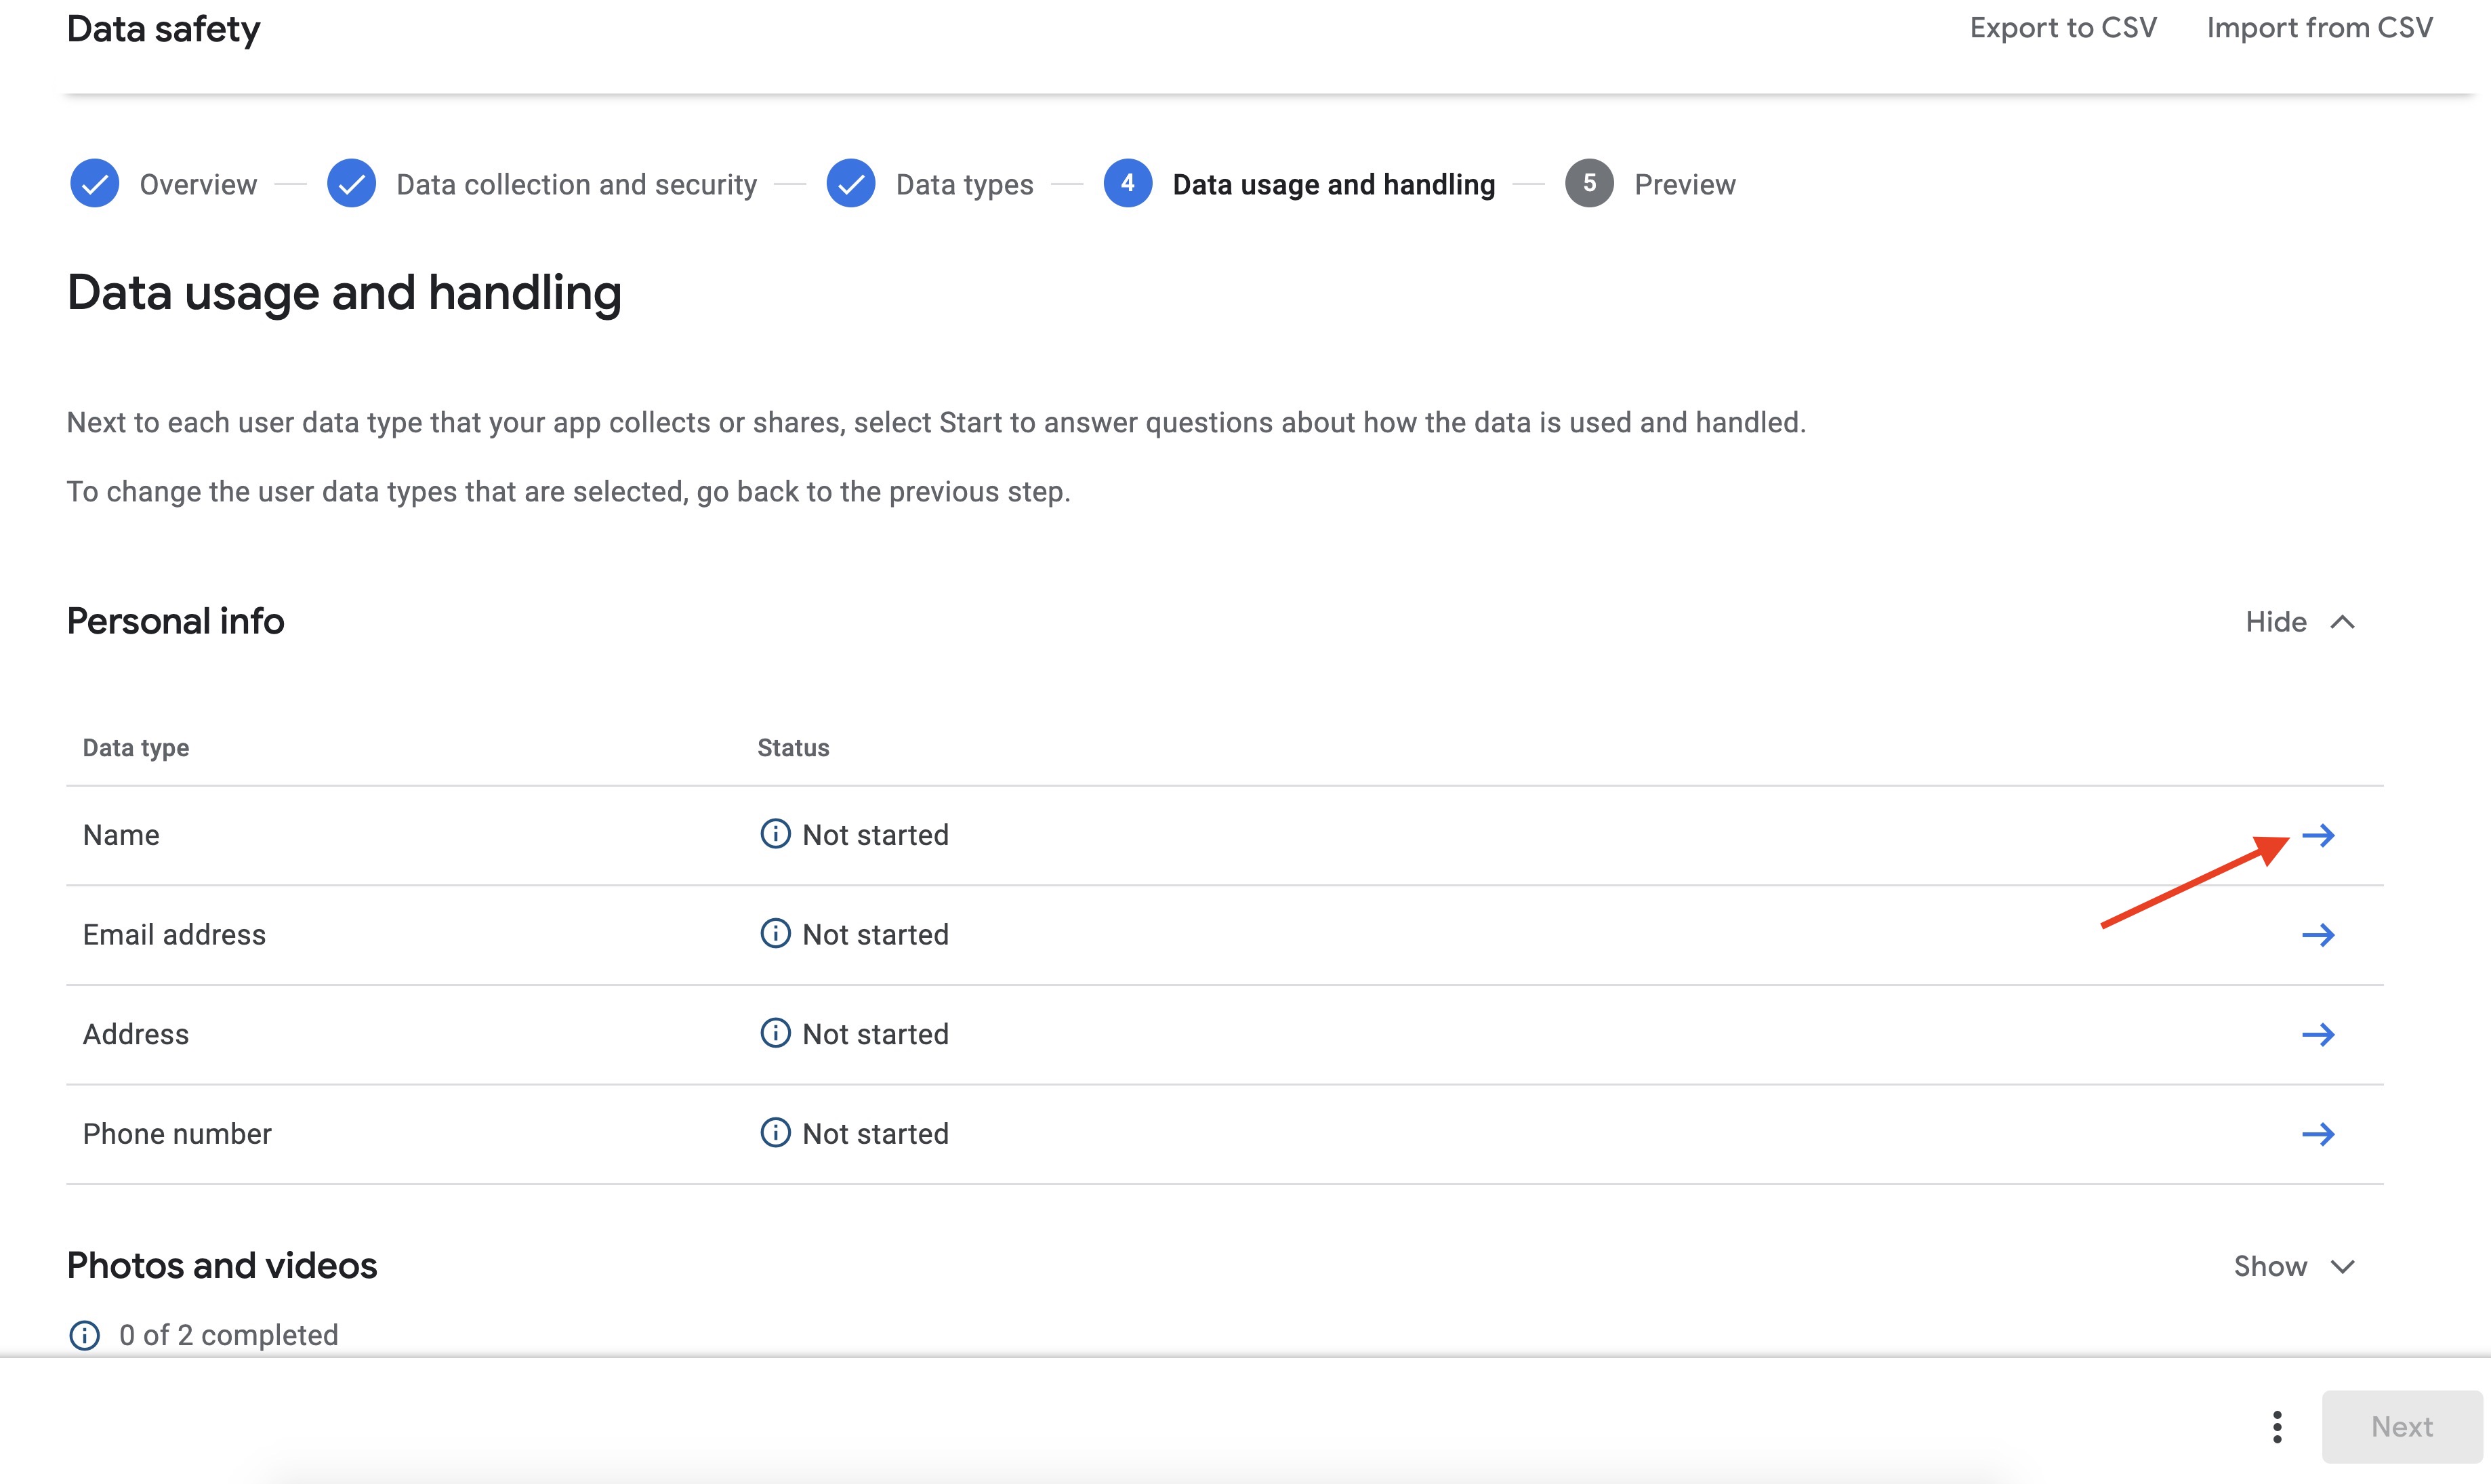
Task: Open the three-dot more options menu
Action: (2277, 1427)
